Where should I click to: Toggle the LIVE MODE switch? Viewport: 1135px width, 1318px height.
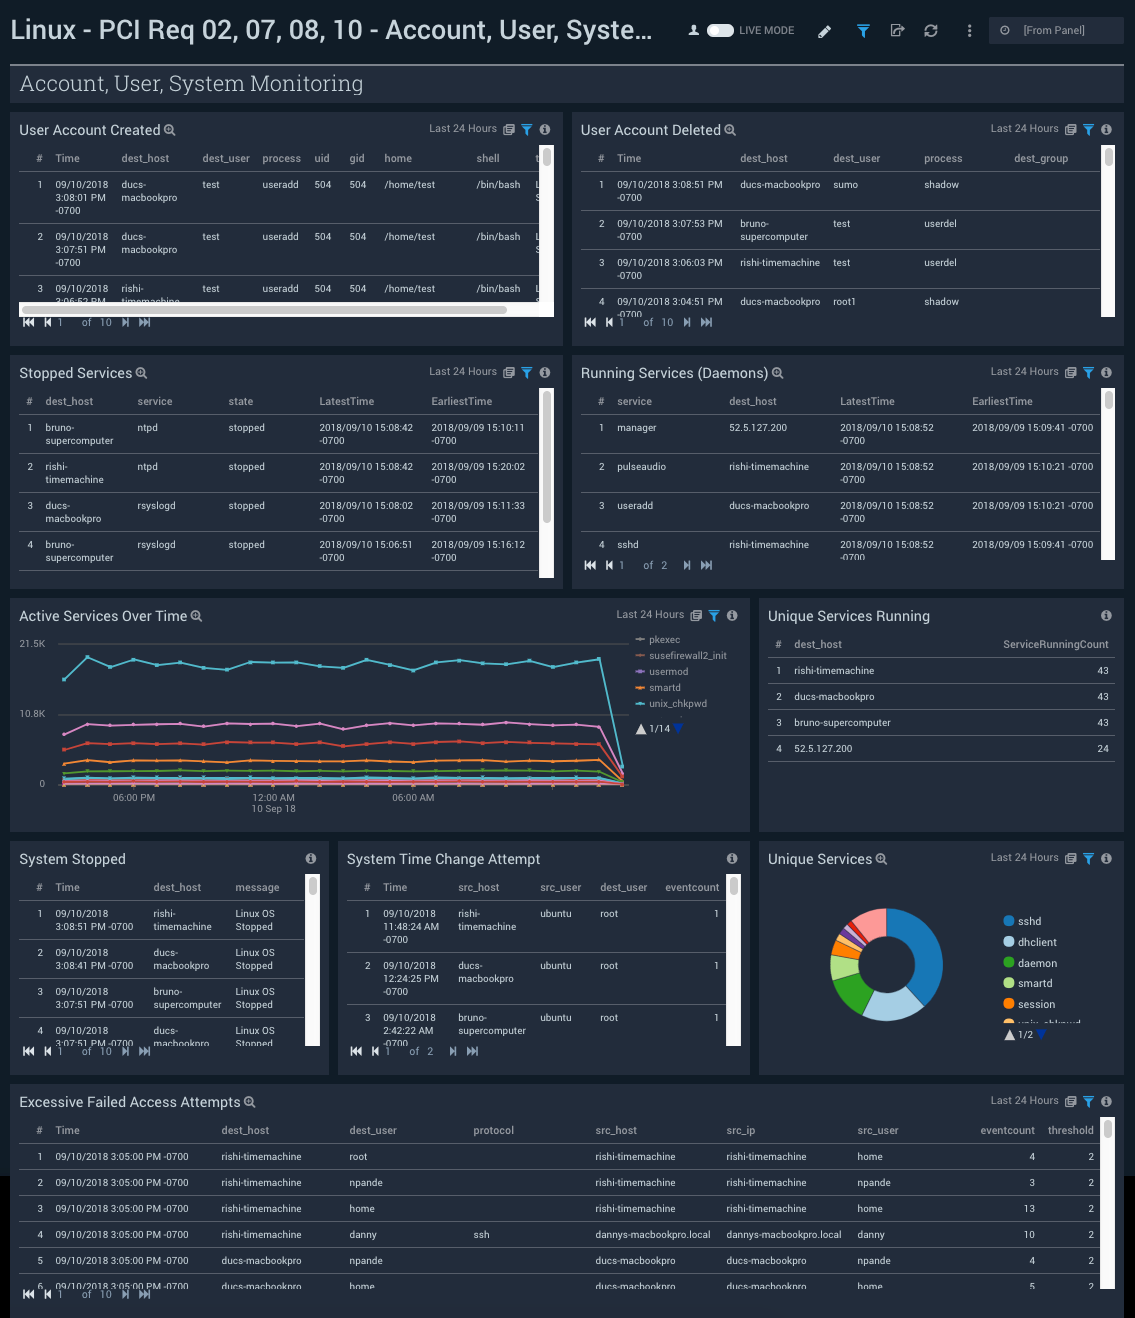[720, 30]
